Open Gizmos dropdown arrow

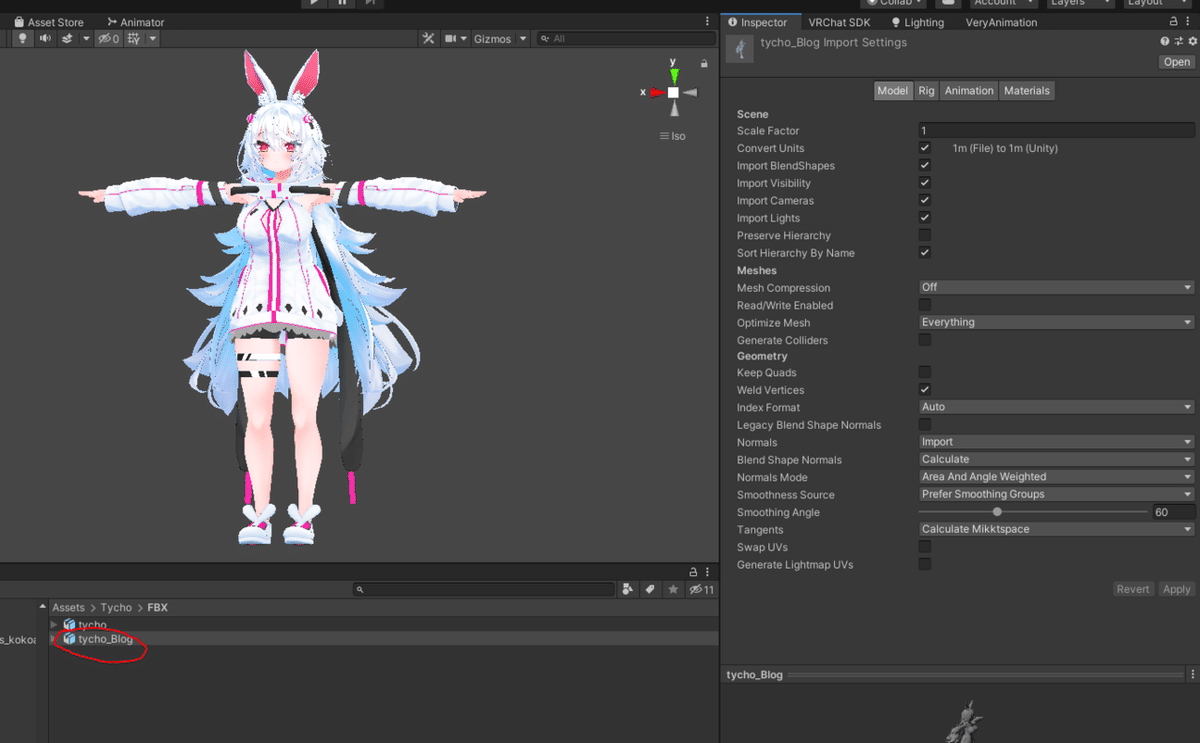(523, 39)
